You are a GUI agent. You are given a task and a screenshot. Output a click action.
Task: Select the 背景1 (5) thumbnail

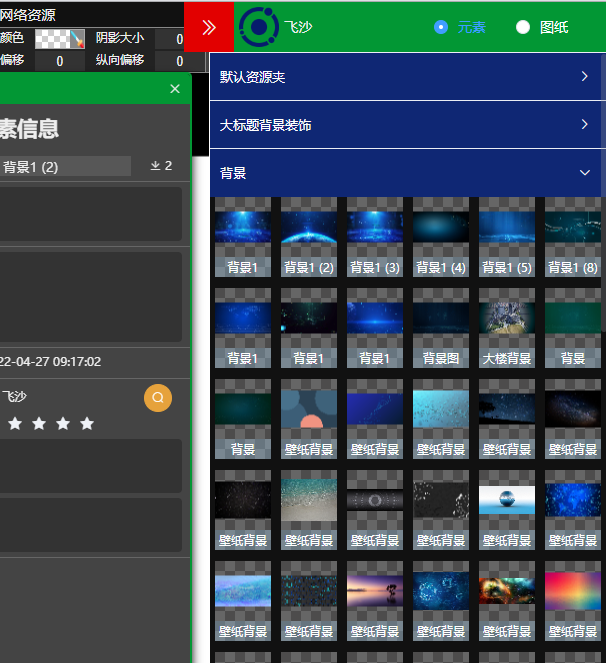coord(507,237)
